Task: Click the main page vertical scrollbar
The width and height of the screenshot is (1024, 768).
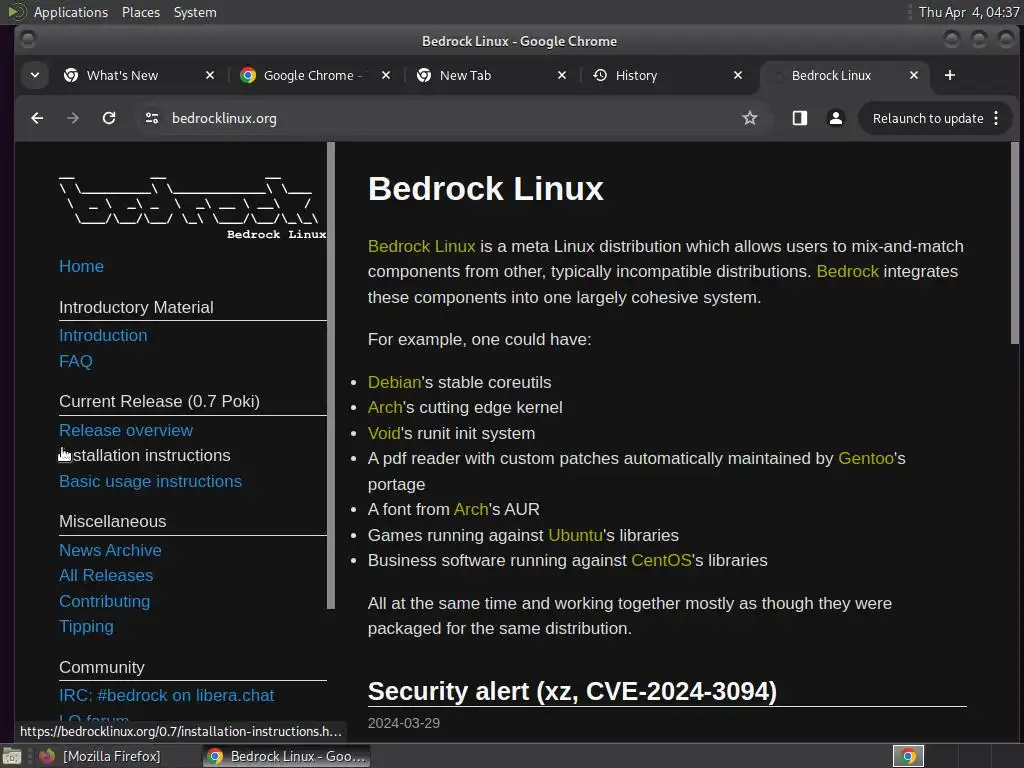Action: click(1014, 243)
